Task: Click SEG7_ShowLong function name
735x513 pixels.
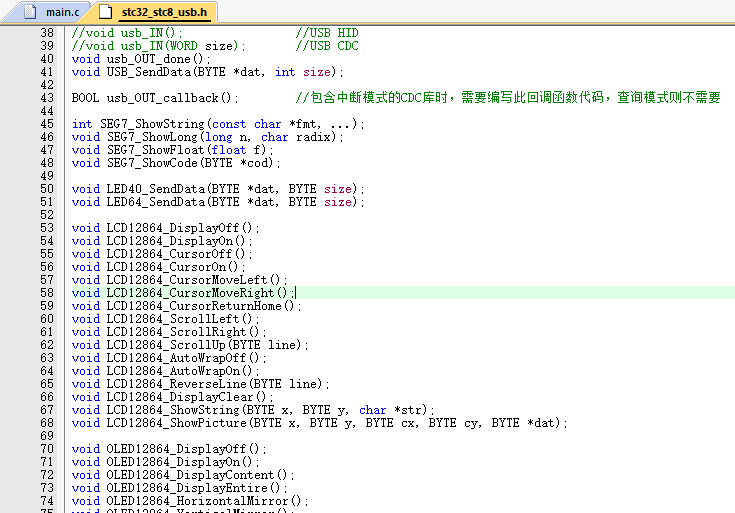Action: [x=152, y=137]
